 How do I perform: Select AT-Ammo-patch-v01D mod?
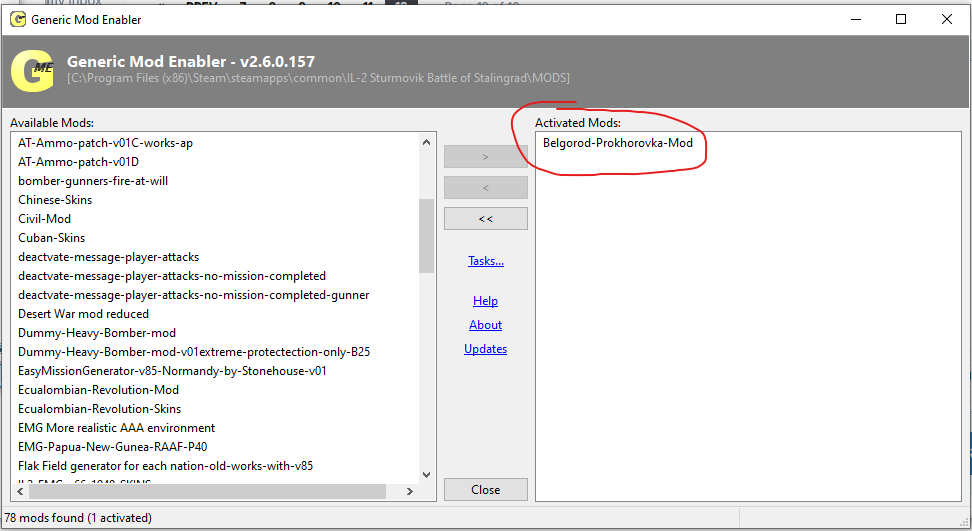pos(79,162)
